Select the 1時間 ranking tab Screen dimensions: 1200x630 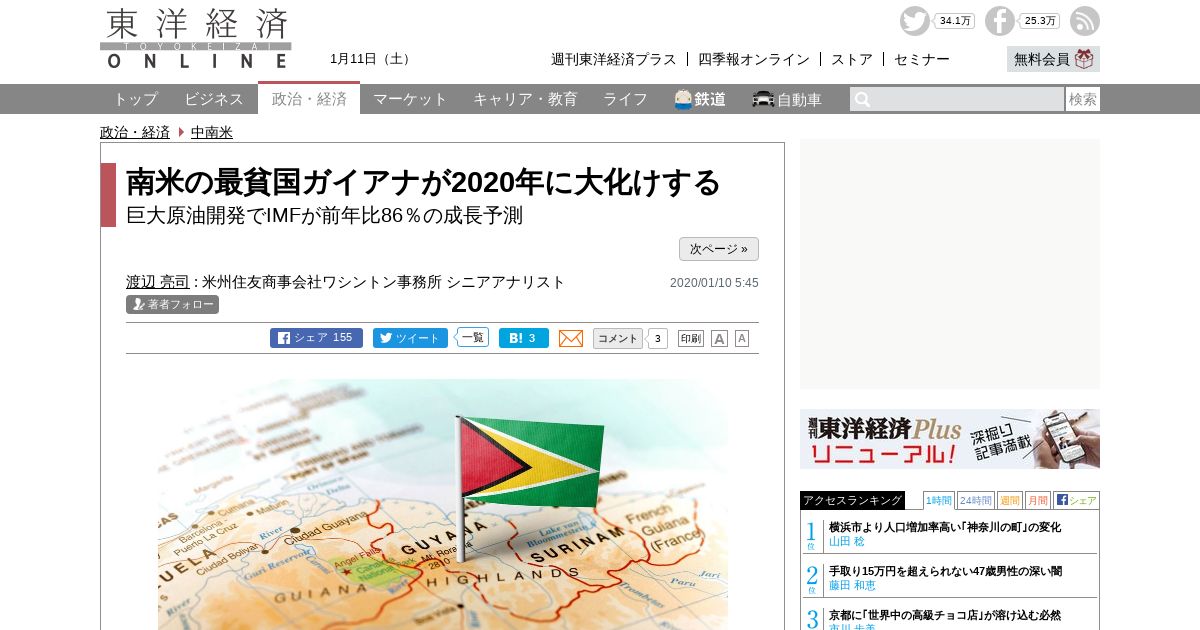pos(939,500)
